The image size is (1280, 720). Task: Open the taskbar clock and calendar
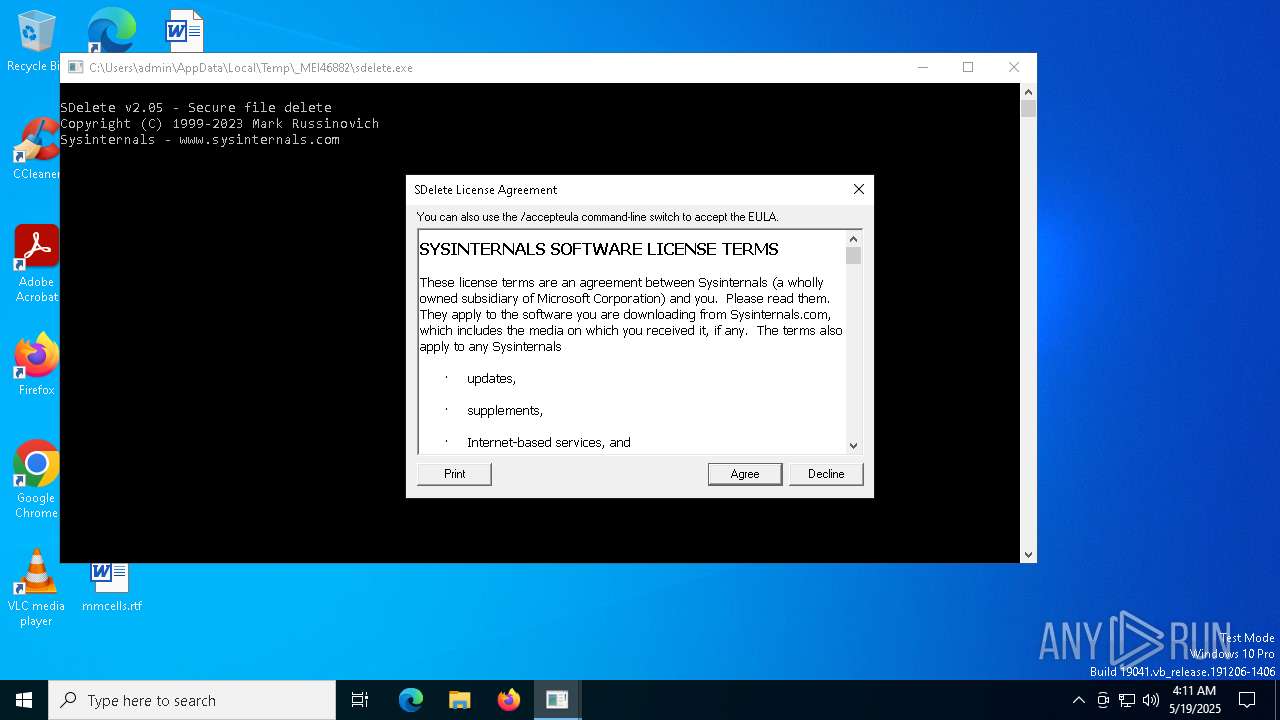tap(1194, 700)
